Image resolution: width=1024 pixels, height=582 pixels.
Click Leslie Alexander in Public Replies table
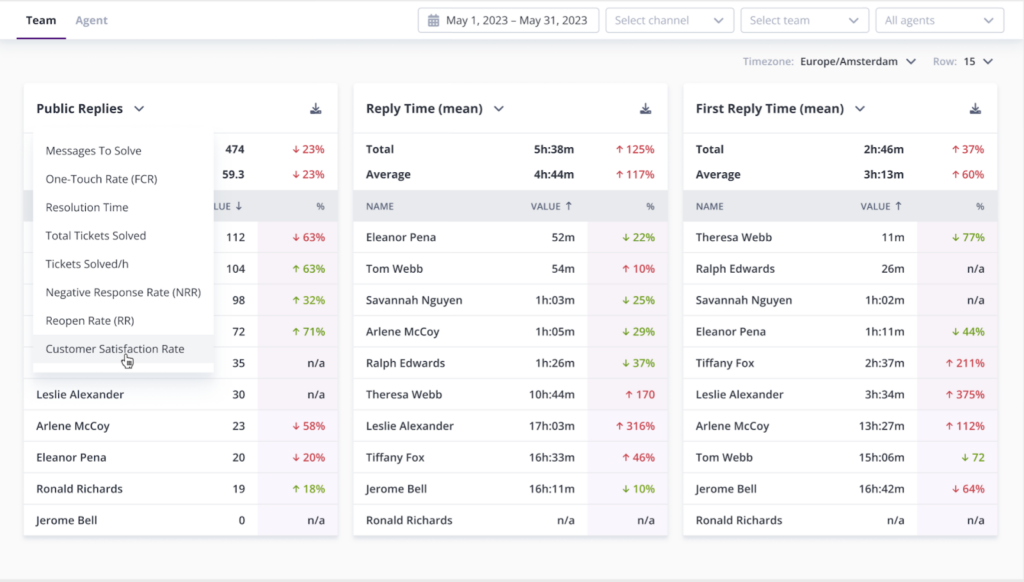click(80, 394)
